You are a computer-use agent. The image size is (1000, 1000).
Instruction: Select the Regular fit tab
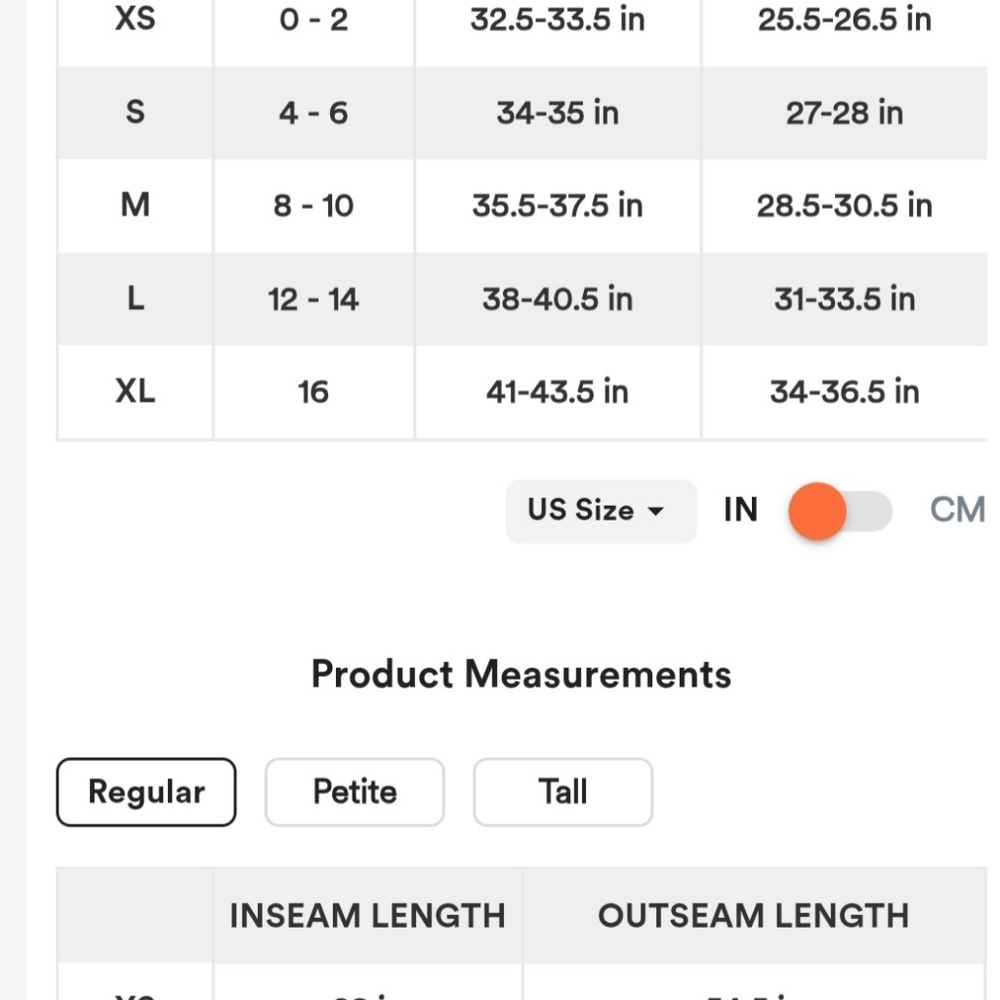coord(146,792)
